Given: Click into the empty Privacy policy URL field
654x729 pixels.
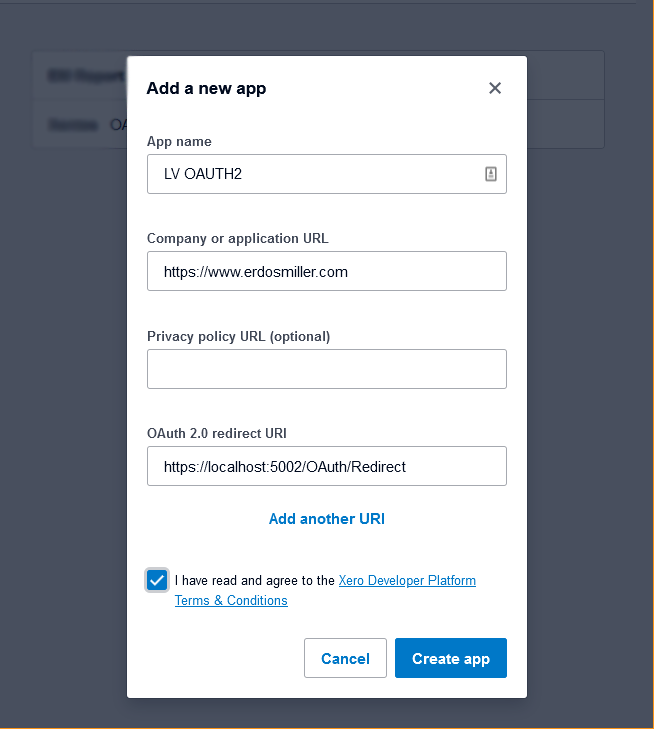Looking at the screenshot, I should click(x=327, y=369).
